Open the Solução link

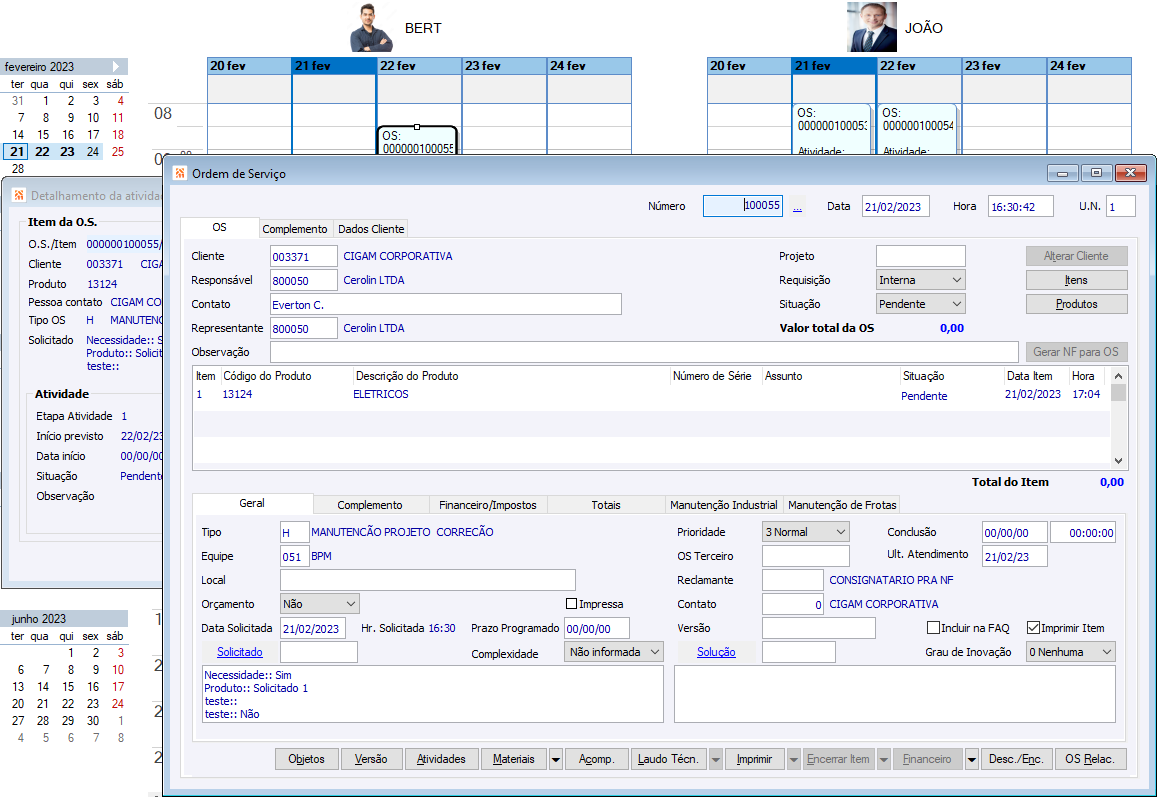pos(716,652)
